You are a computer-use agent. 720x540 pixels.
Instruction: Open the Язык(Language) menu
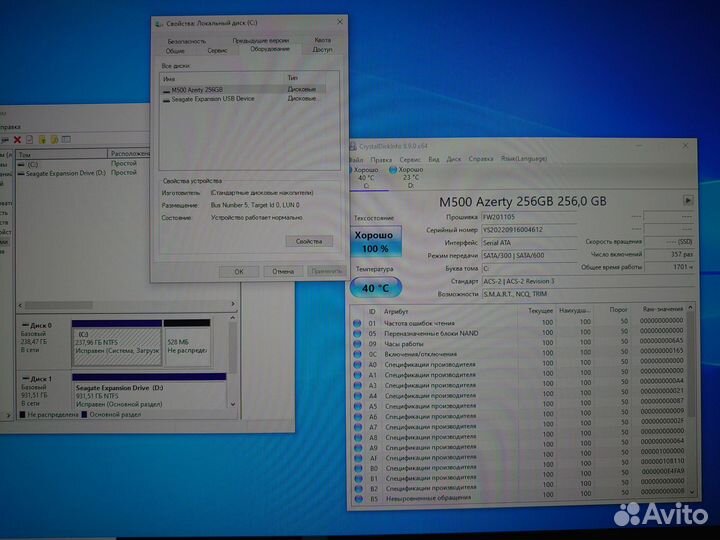coord(524,158)
